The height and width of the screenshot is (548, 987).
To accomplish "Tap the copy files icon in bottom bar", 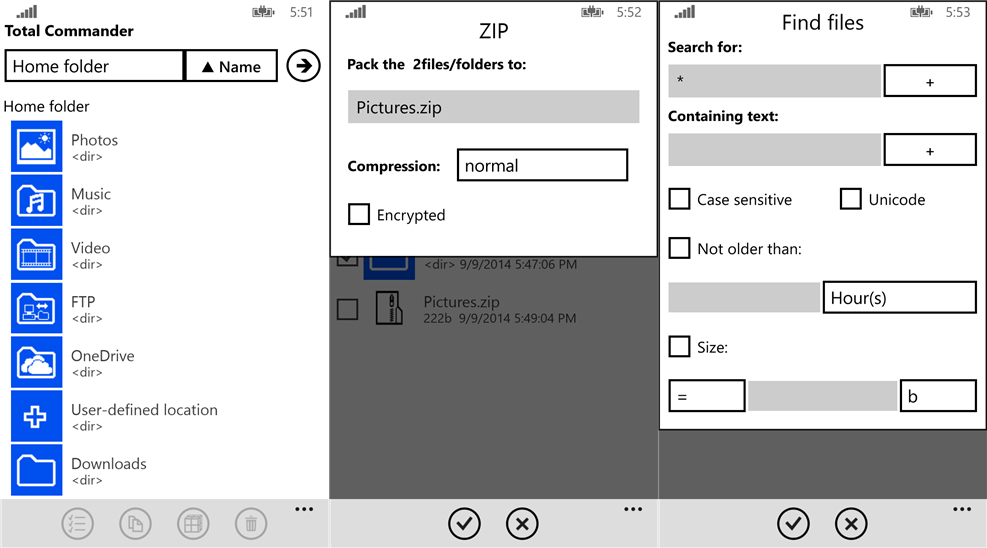I will [135, 523].
